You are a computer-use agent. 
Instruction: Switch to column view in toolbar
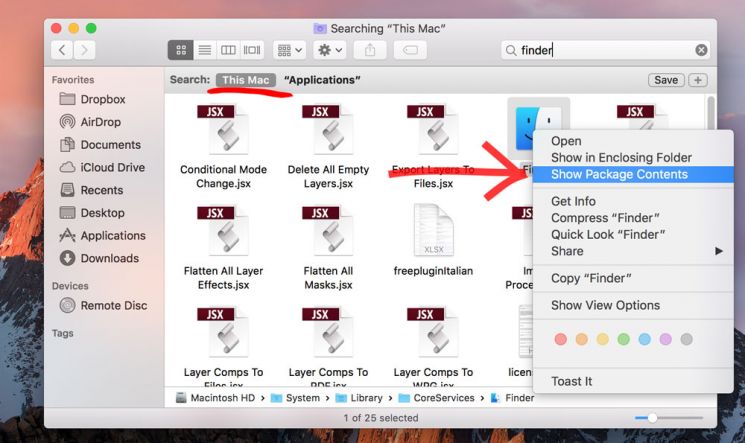pyautogui.click(x=228, y=49)
